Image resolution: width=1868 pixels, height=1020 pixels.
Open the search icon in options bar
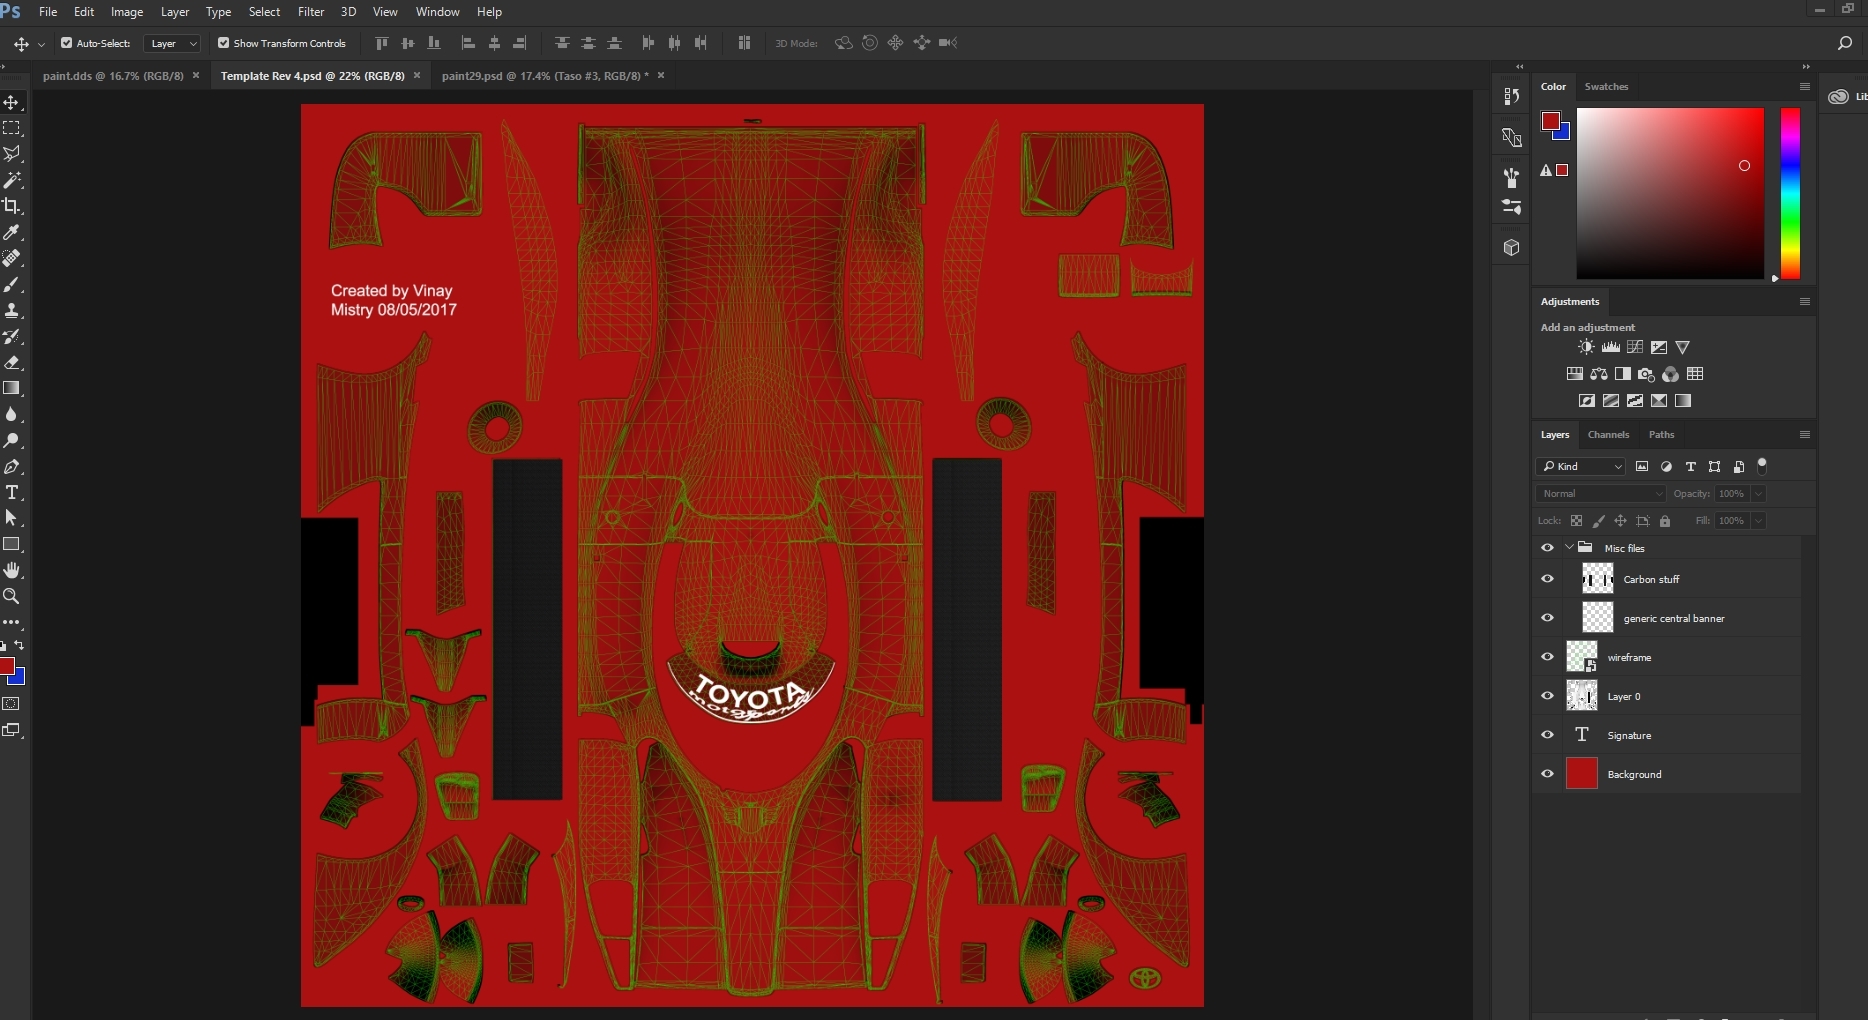1845,43
